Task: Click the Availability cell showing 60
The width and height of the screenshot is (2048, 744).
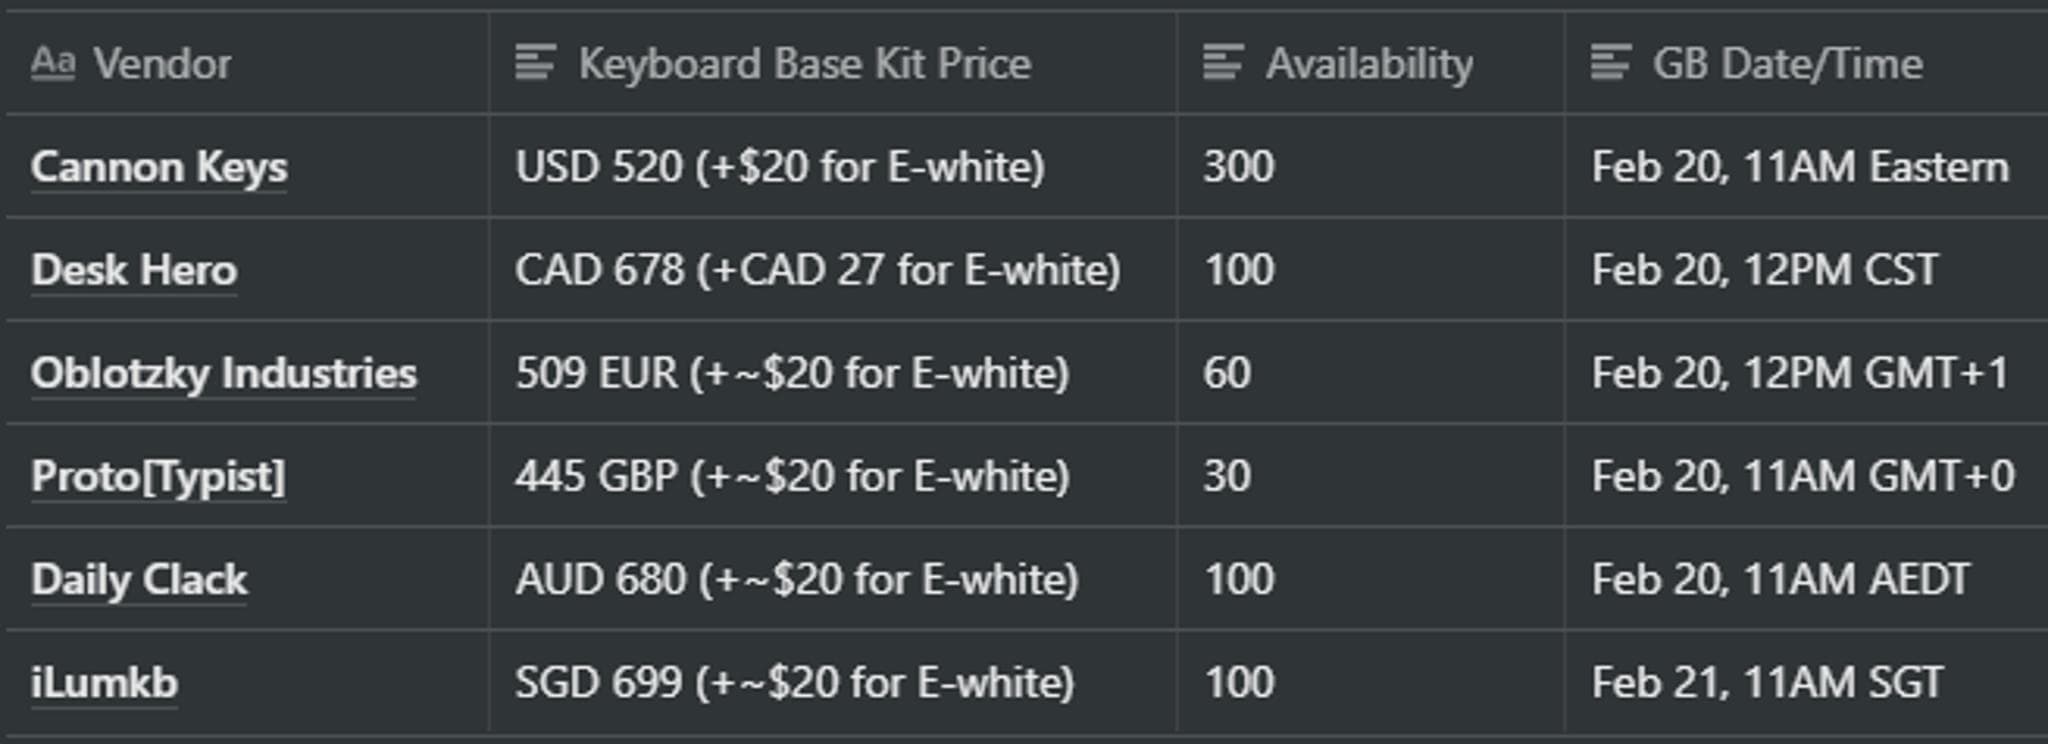Action: (1227, 373)
